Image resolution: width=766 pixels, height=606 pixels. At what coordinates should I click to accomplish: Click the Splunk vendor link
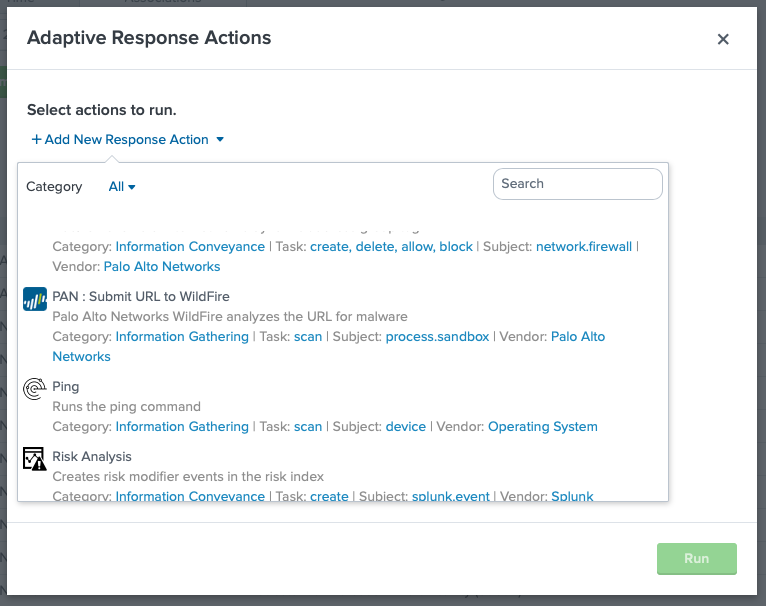[572, 496]
